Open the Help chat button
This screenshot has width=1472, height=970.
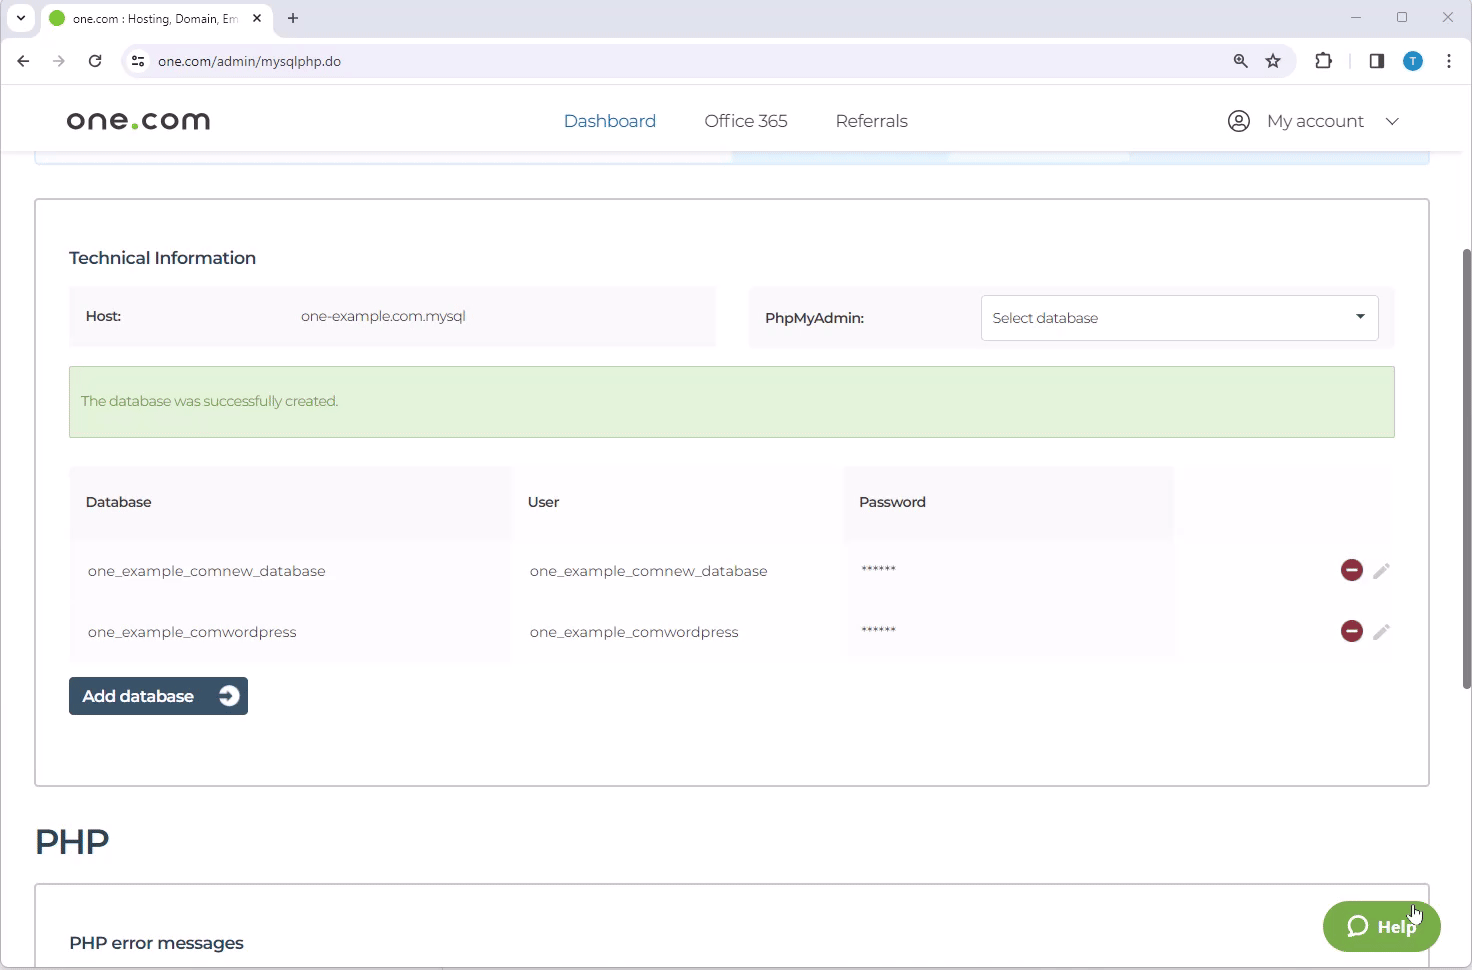pyautogui.click(x=1381, y=927)
